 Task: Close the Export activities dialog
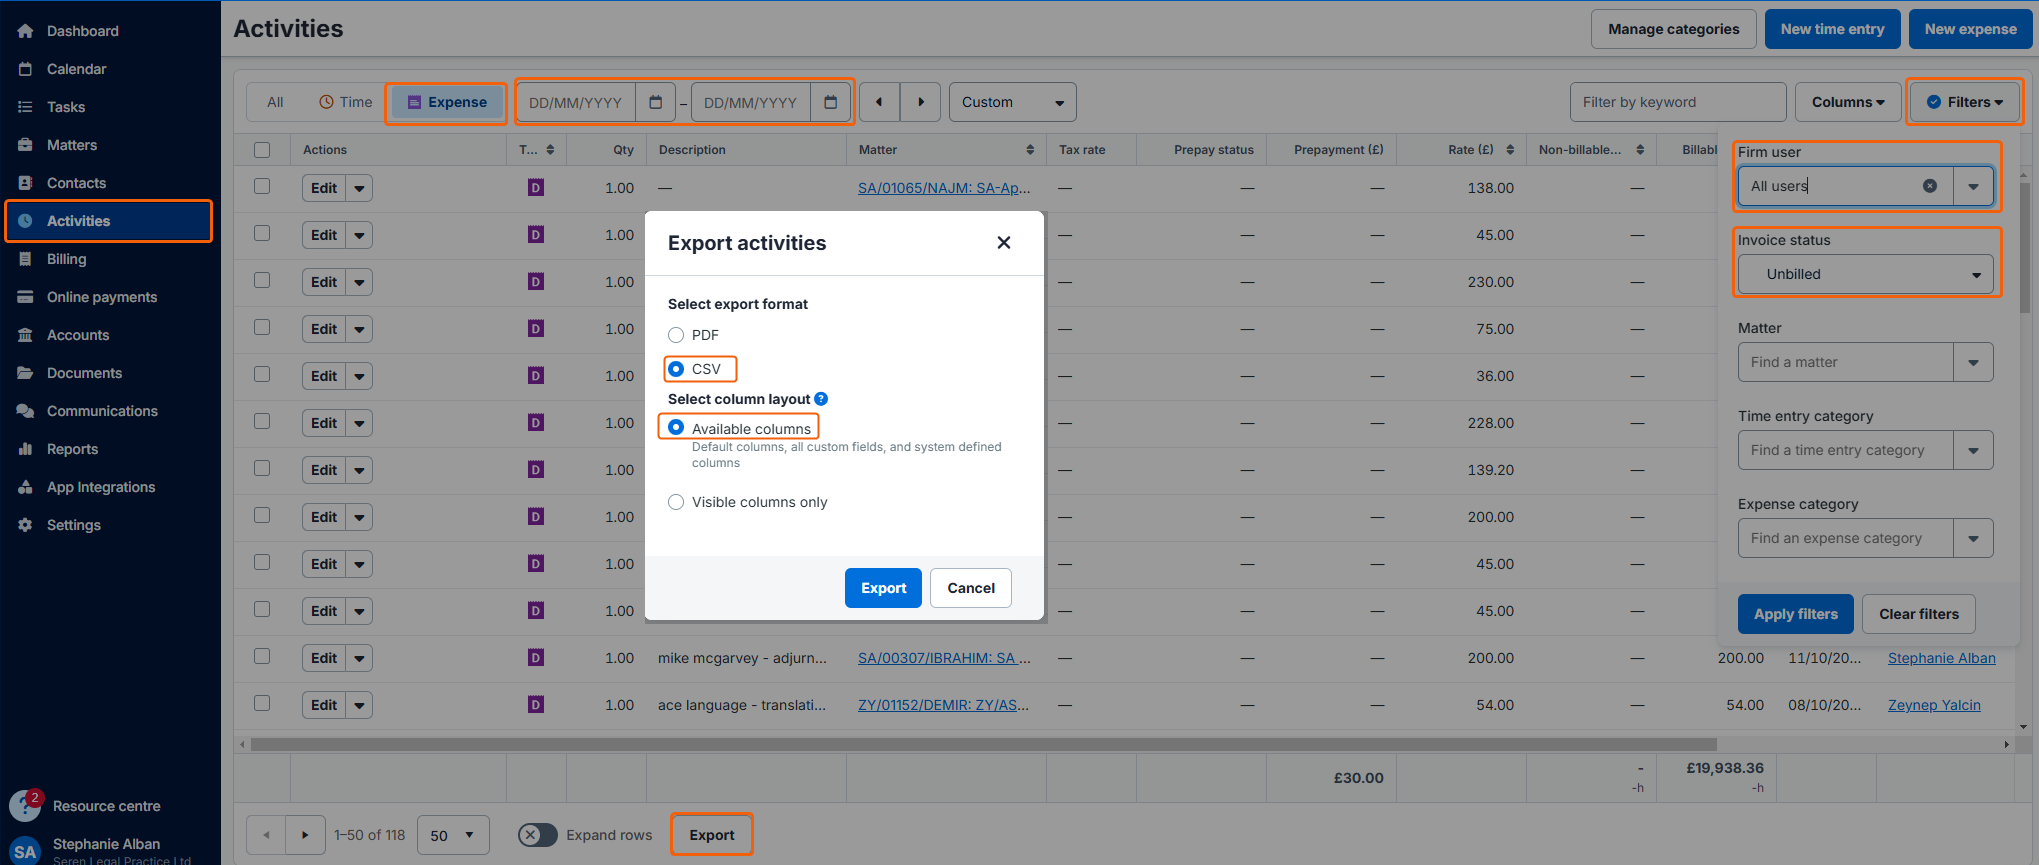tap(1003, 243)
